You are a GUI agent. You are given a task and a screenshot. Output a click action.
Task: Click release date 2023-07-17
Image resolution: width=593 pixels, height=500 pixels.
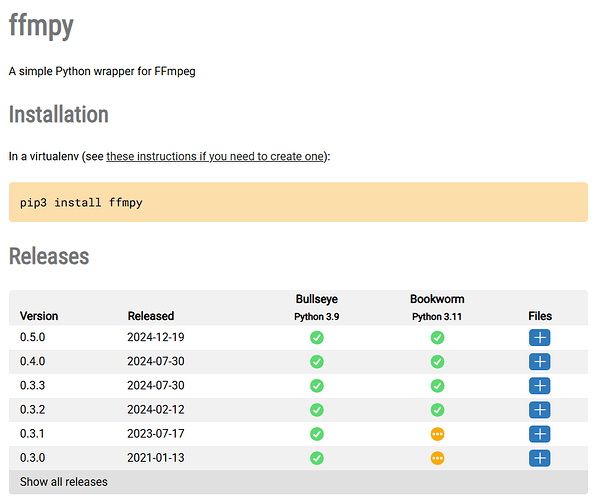156,433
